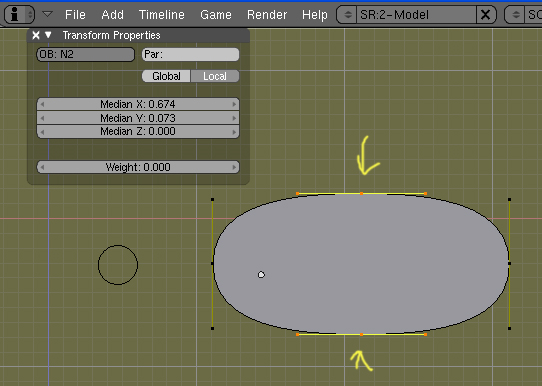Click the Par: parent field
The height and width of the screenshot is (386, 542).
coord(190,55)
